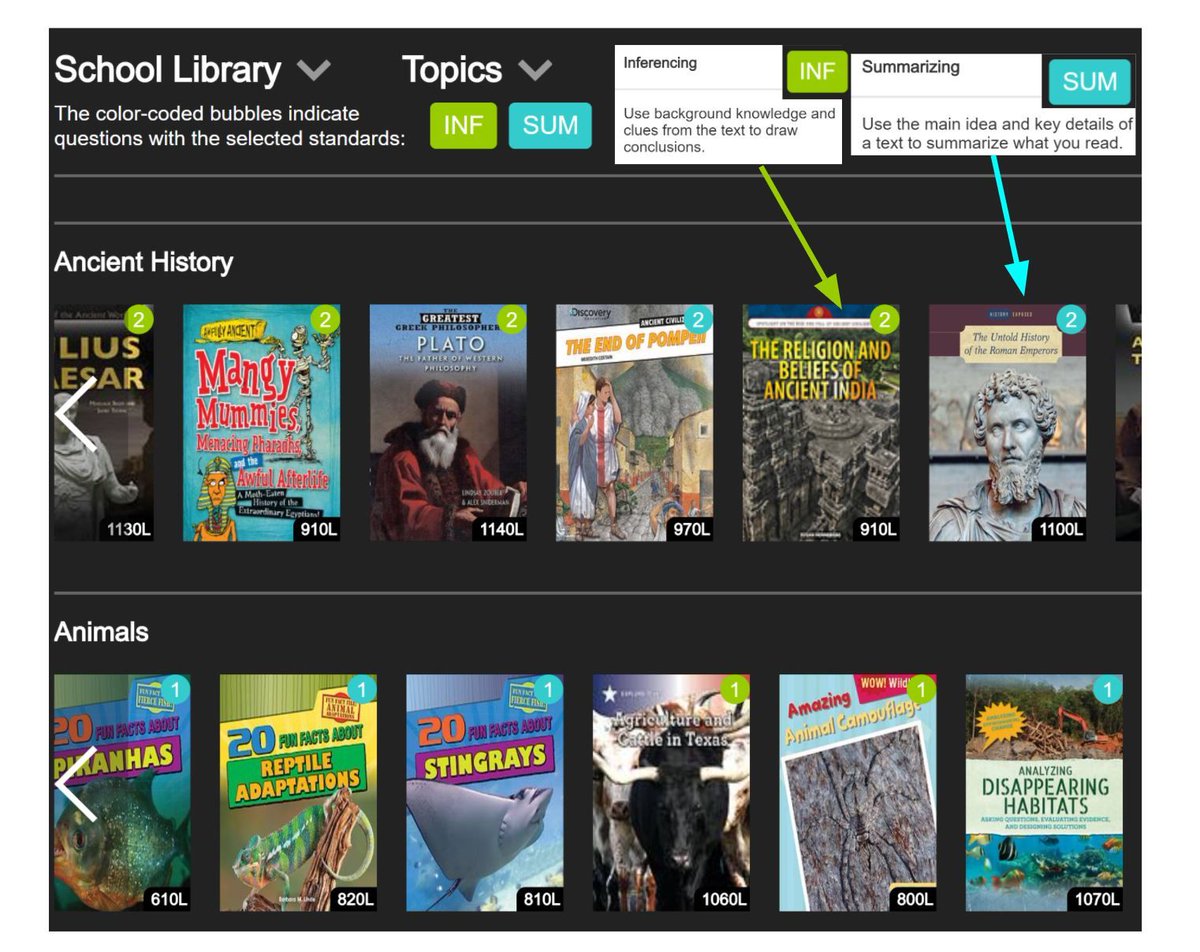
Task: Go to previous books in Ancient History row
Action: 75,415
